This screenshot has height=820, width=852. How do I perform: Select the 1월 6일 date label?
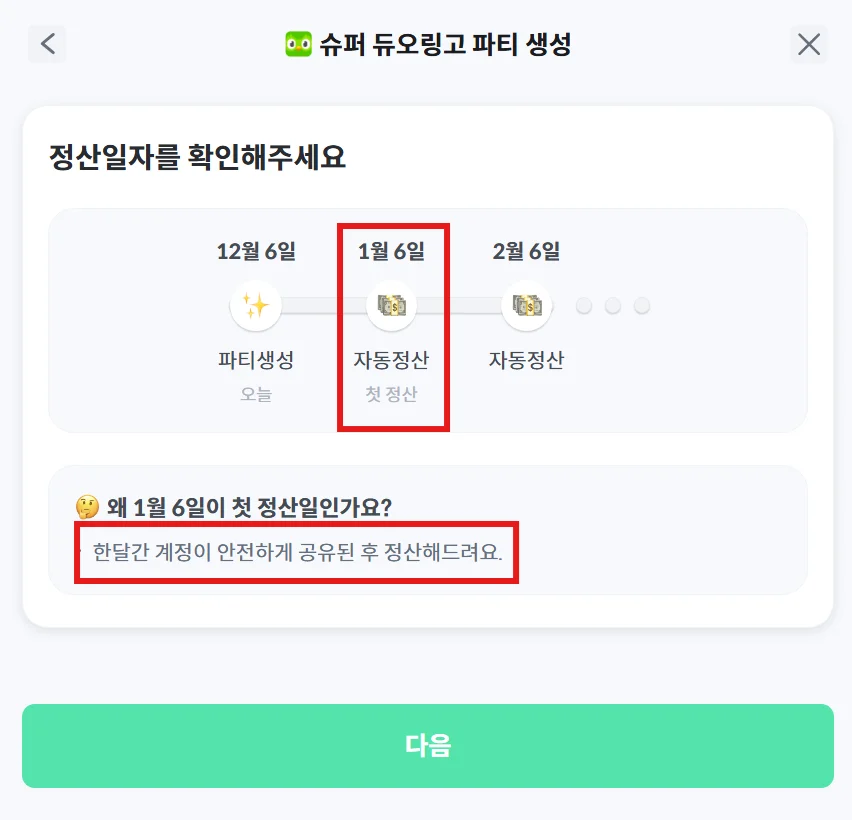point(391,251)
